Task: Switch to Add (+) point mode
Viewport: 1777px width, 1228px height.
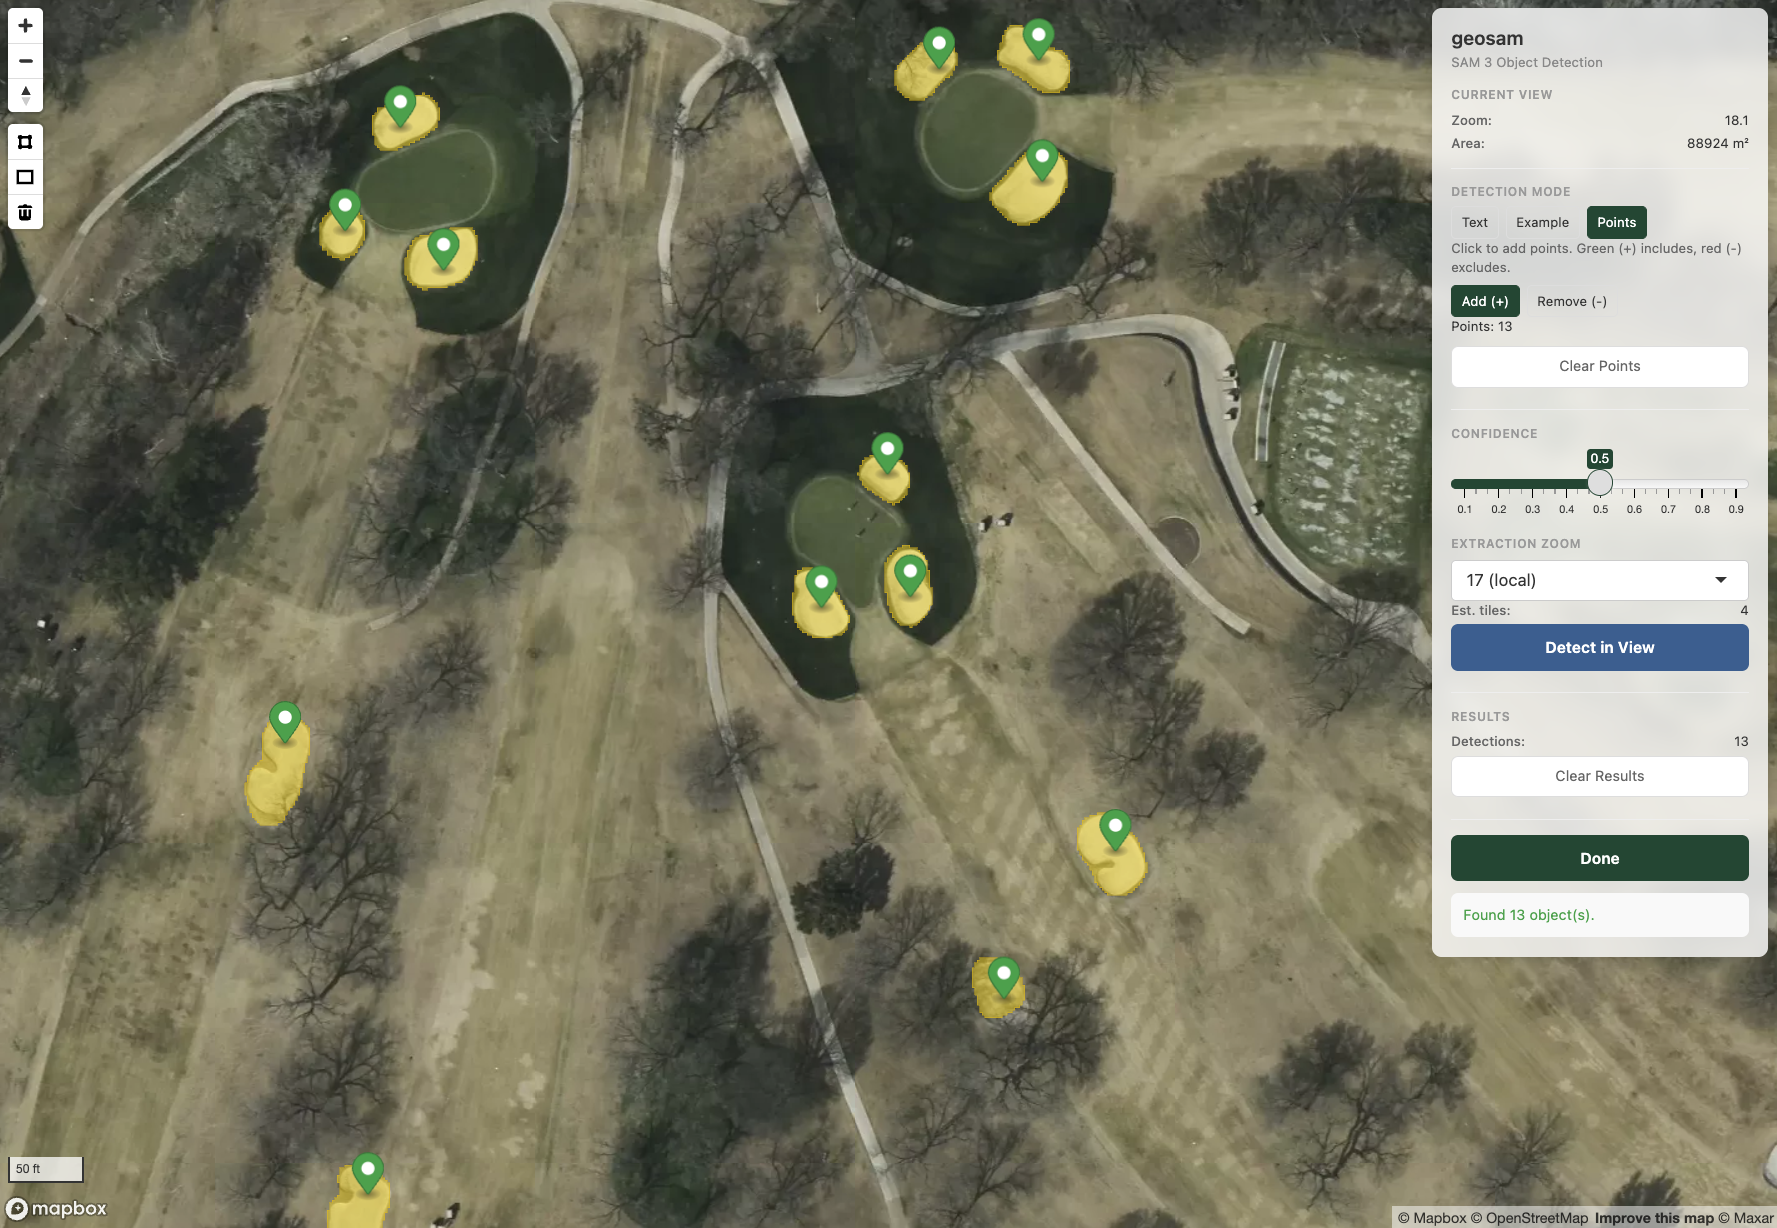Action: [x=1484, y=301]
